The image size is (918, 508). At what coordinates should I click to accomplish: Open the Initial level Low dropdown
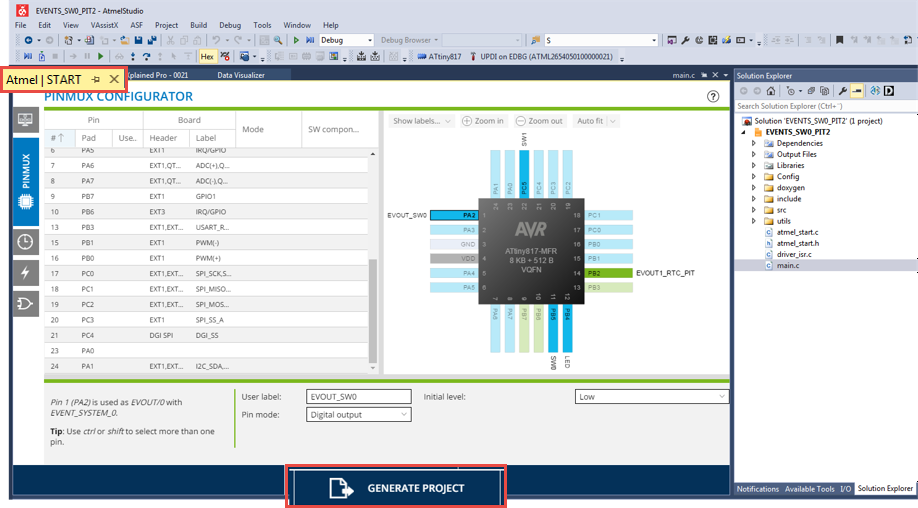click(x=652, y=397)
